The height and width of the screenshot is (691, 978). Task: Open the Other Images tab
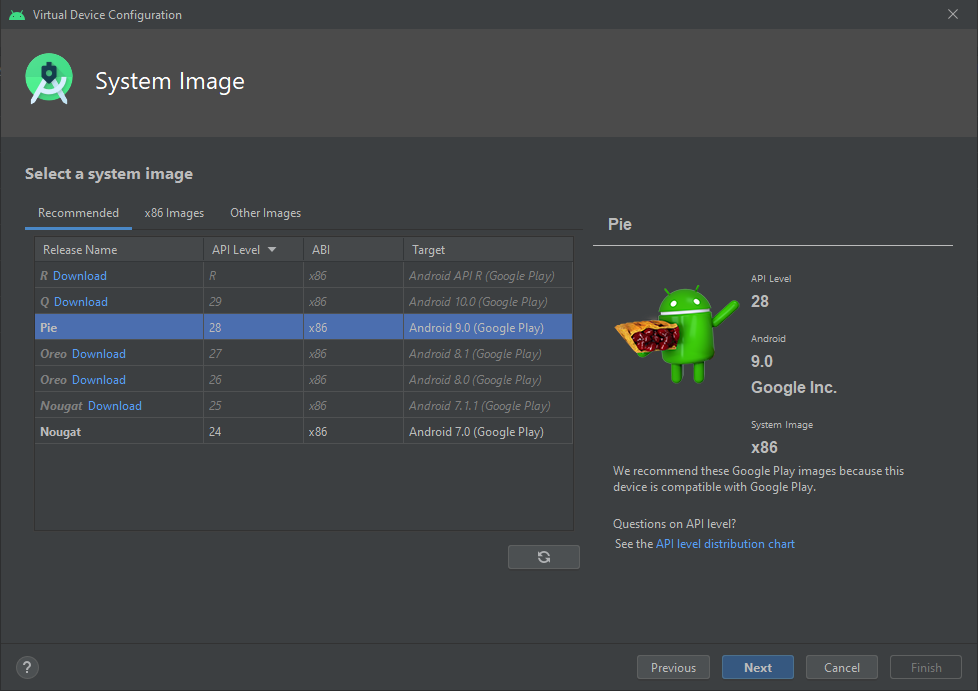(265, 213)
